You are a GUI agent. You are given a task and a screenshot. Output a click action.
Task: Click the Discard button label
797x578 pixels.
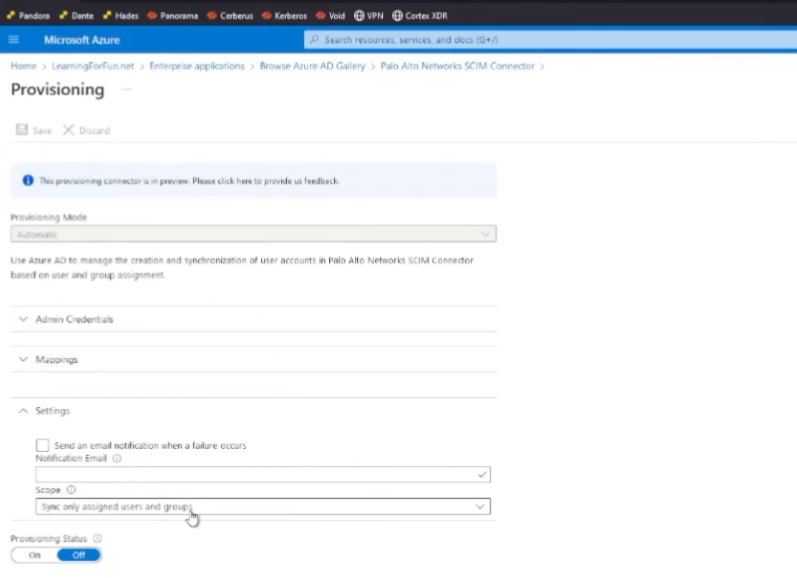[95, 131]
